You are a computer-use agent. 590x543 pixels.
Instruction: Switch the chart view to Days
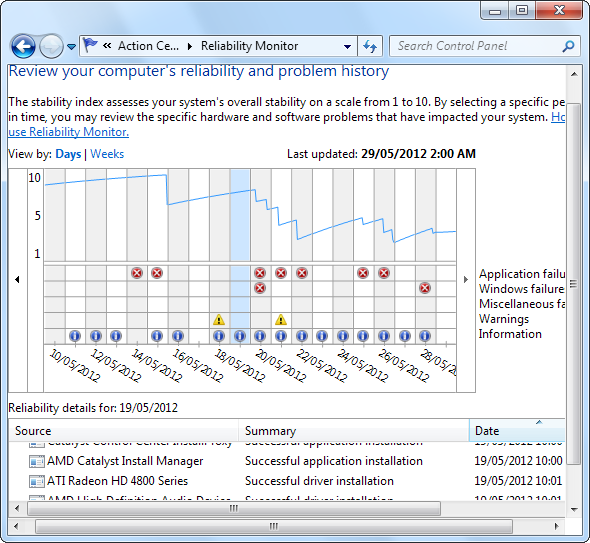click(68, 154)
